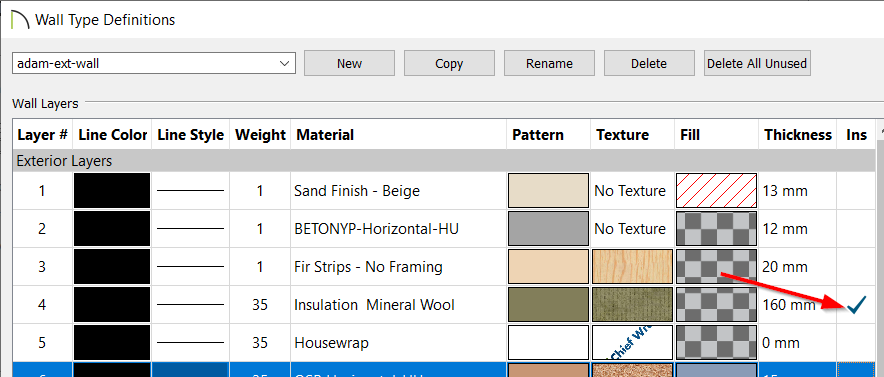The image size is (884, 377).
Task: Select line color swatch for layer 3
Action: coord(112,267)
